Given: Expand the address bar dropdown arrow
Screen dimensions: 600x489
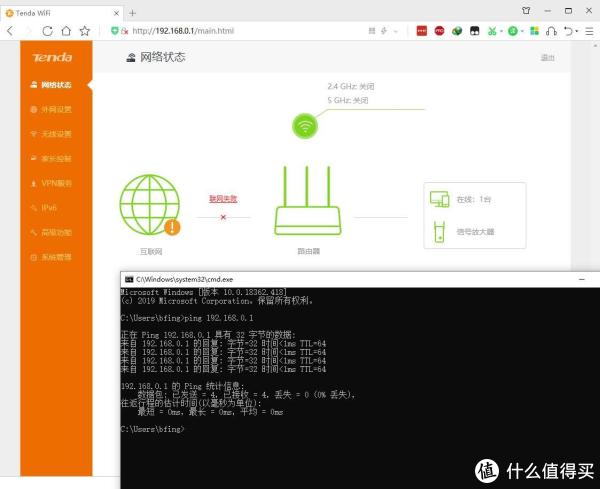Looking at the screenshot, I should click(396, 31).
